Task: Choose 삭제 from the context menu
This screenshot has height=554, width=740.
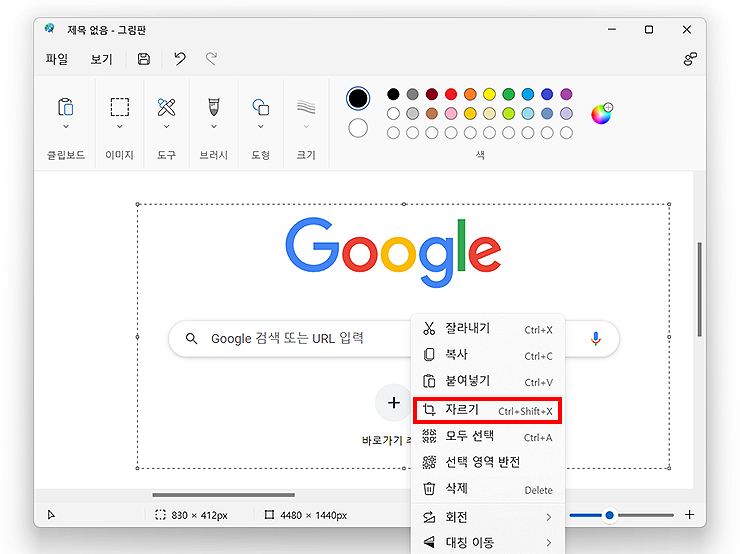Action: click(x=488, y=489)
